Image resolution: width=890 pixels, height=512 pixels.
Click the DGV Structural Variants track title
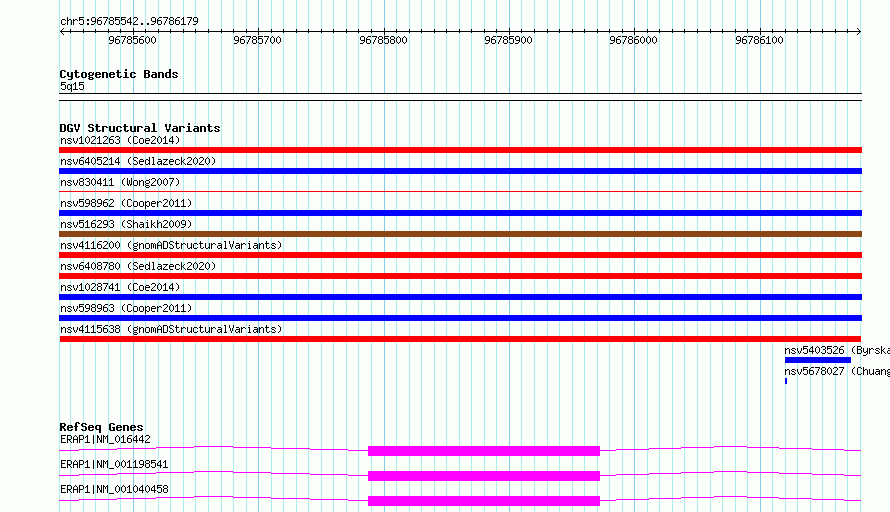pos(140,128)
